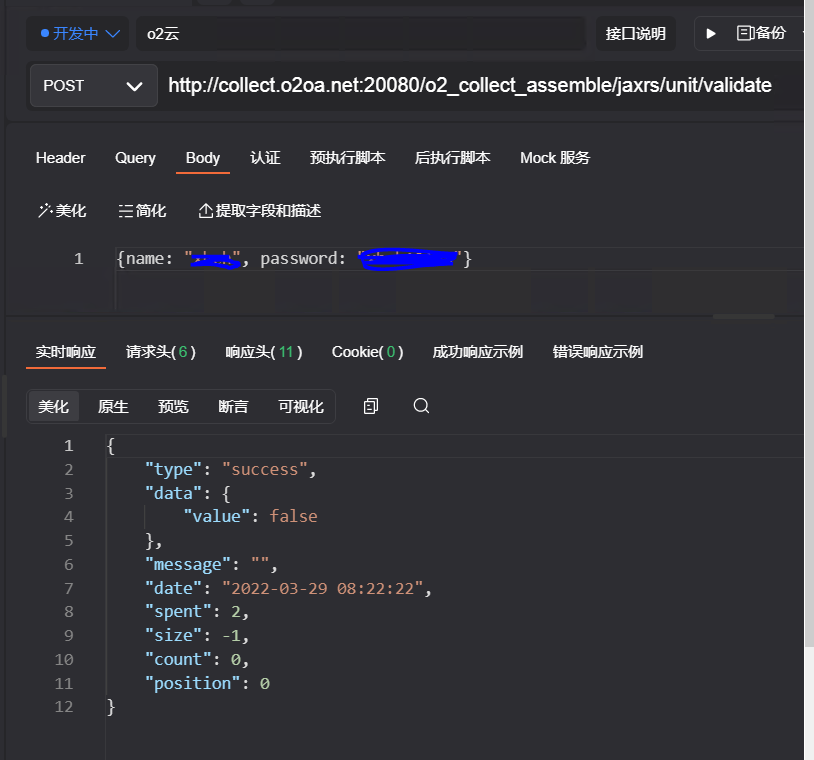Simplify the body JSON with 简化
This screenshot has height=760, width=814.
tap(142, 211)
